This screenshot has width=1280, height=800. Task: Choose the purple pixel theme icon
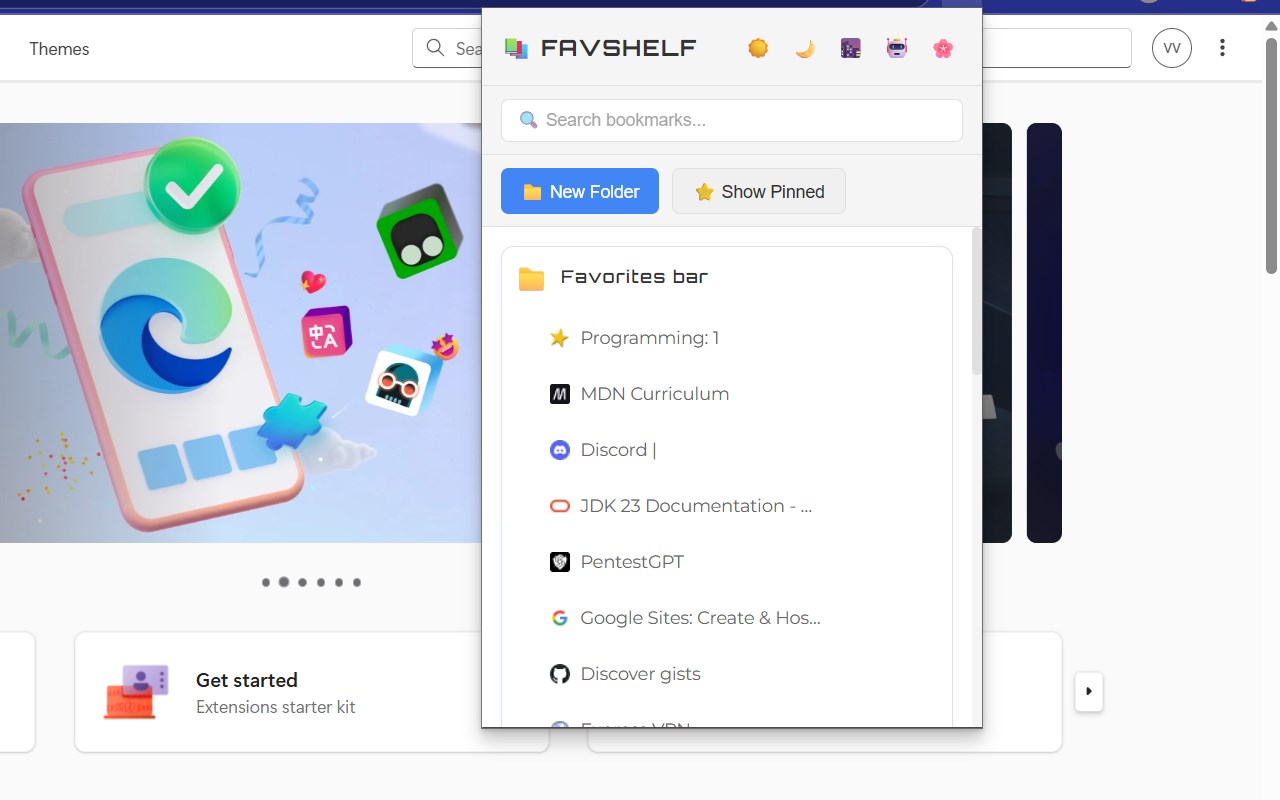(x=850, y=48)
